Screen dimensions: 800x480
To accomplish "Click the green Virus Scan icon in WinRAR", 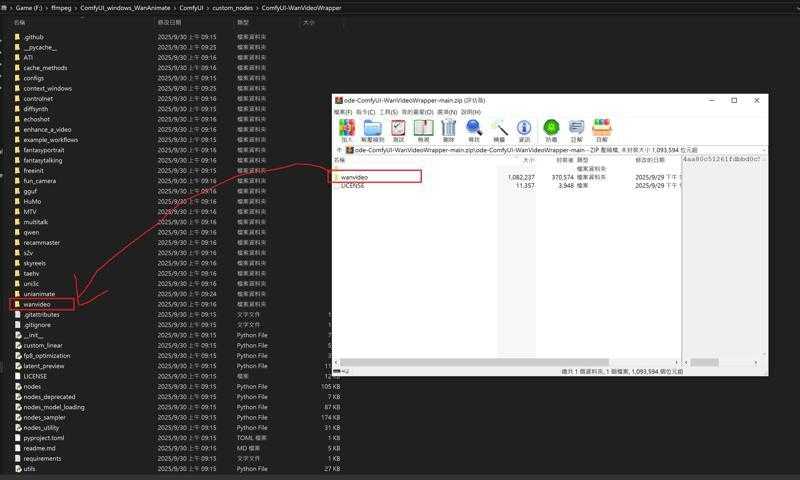I will pyautogui.click(x=551, y=129).
